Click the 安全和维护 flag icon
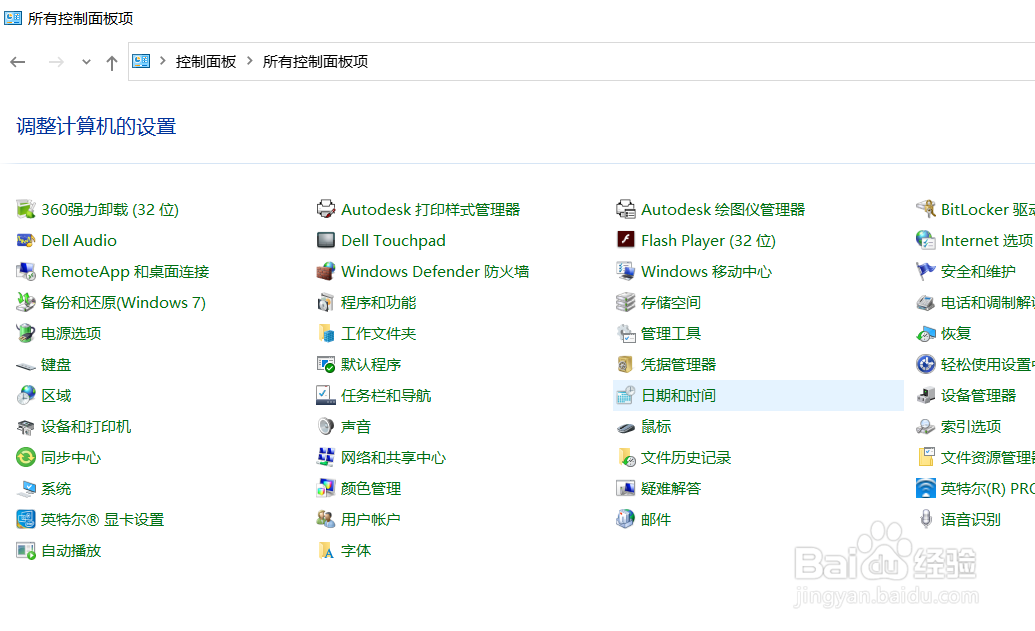1035x631 pixels. coord(926,271)
